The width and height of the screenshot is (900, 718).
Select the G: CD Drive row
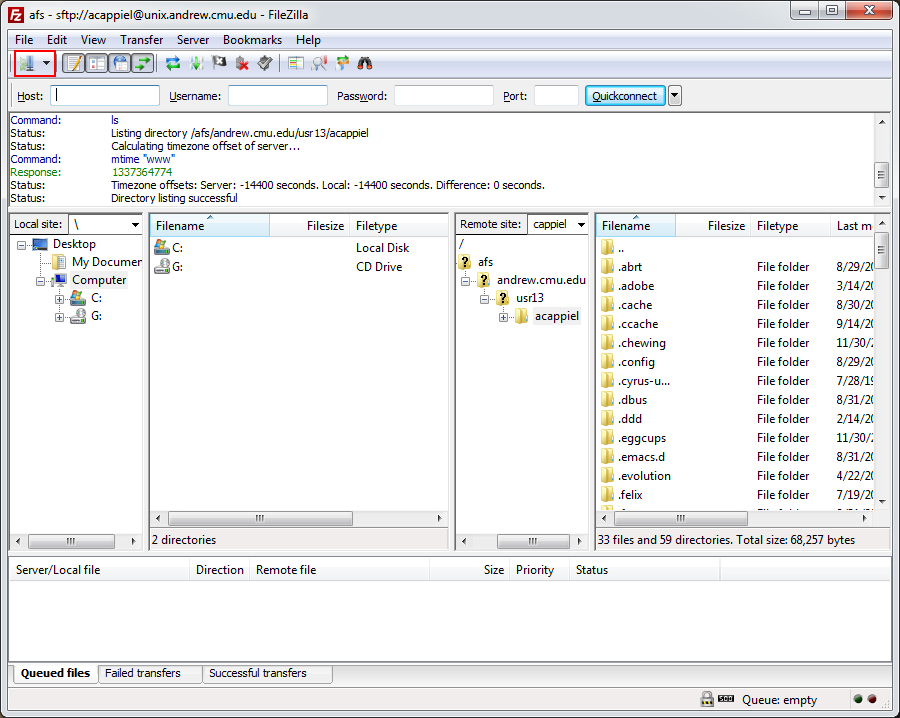(x=298, y=267)
